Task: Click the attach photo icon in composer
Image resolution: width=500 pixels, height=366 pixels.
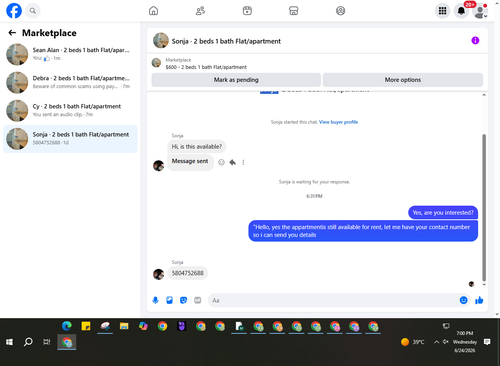Action: 169,300
